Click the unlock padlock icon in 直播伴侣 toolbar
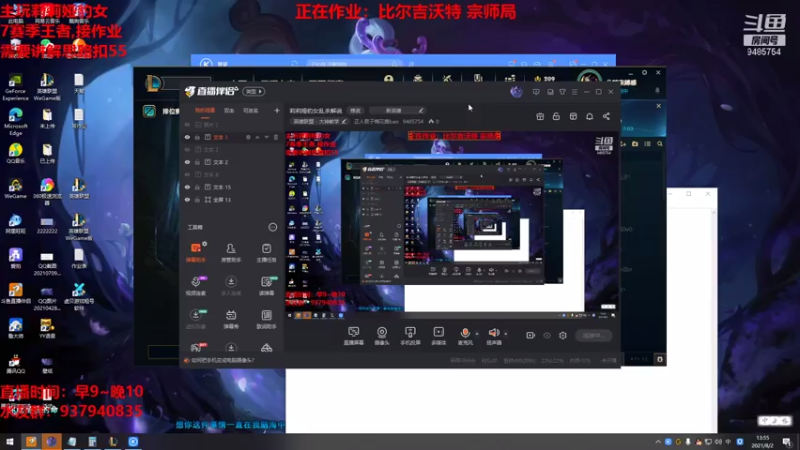 [556, 116]
